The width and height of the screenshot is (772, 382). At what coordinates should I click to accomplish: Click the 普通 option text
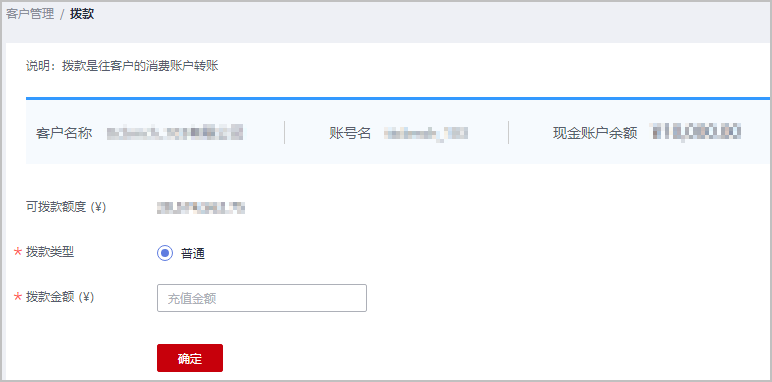click(193, 254)
